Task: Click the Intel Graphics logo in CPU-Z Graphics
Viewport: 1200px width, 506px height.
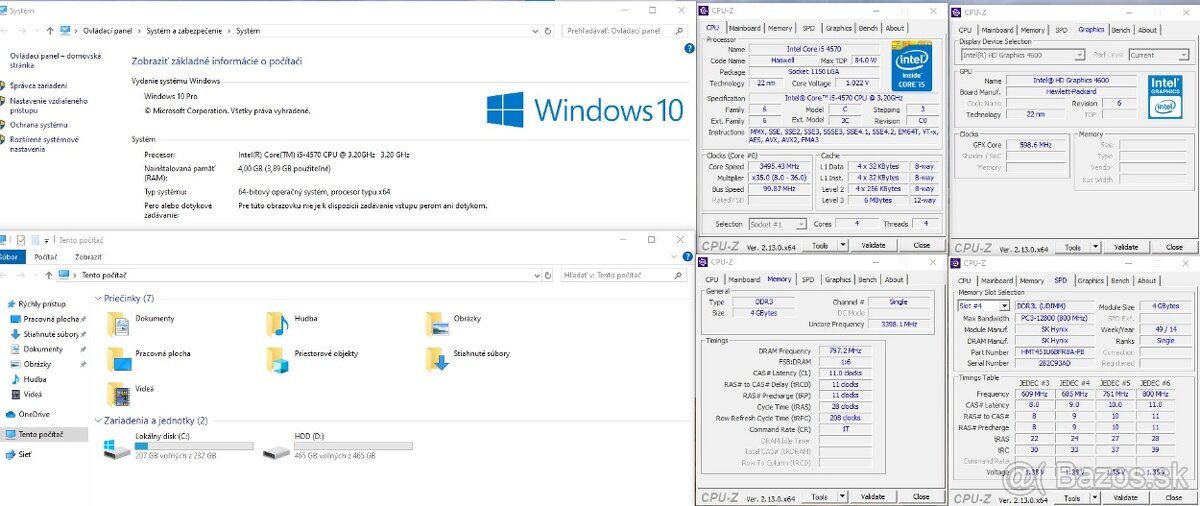Action: [1164, 95]
